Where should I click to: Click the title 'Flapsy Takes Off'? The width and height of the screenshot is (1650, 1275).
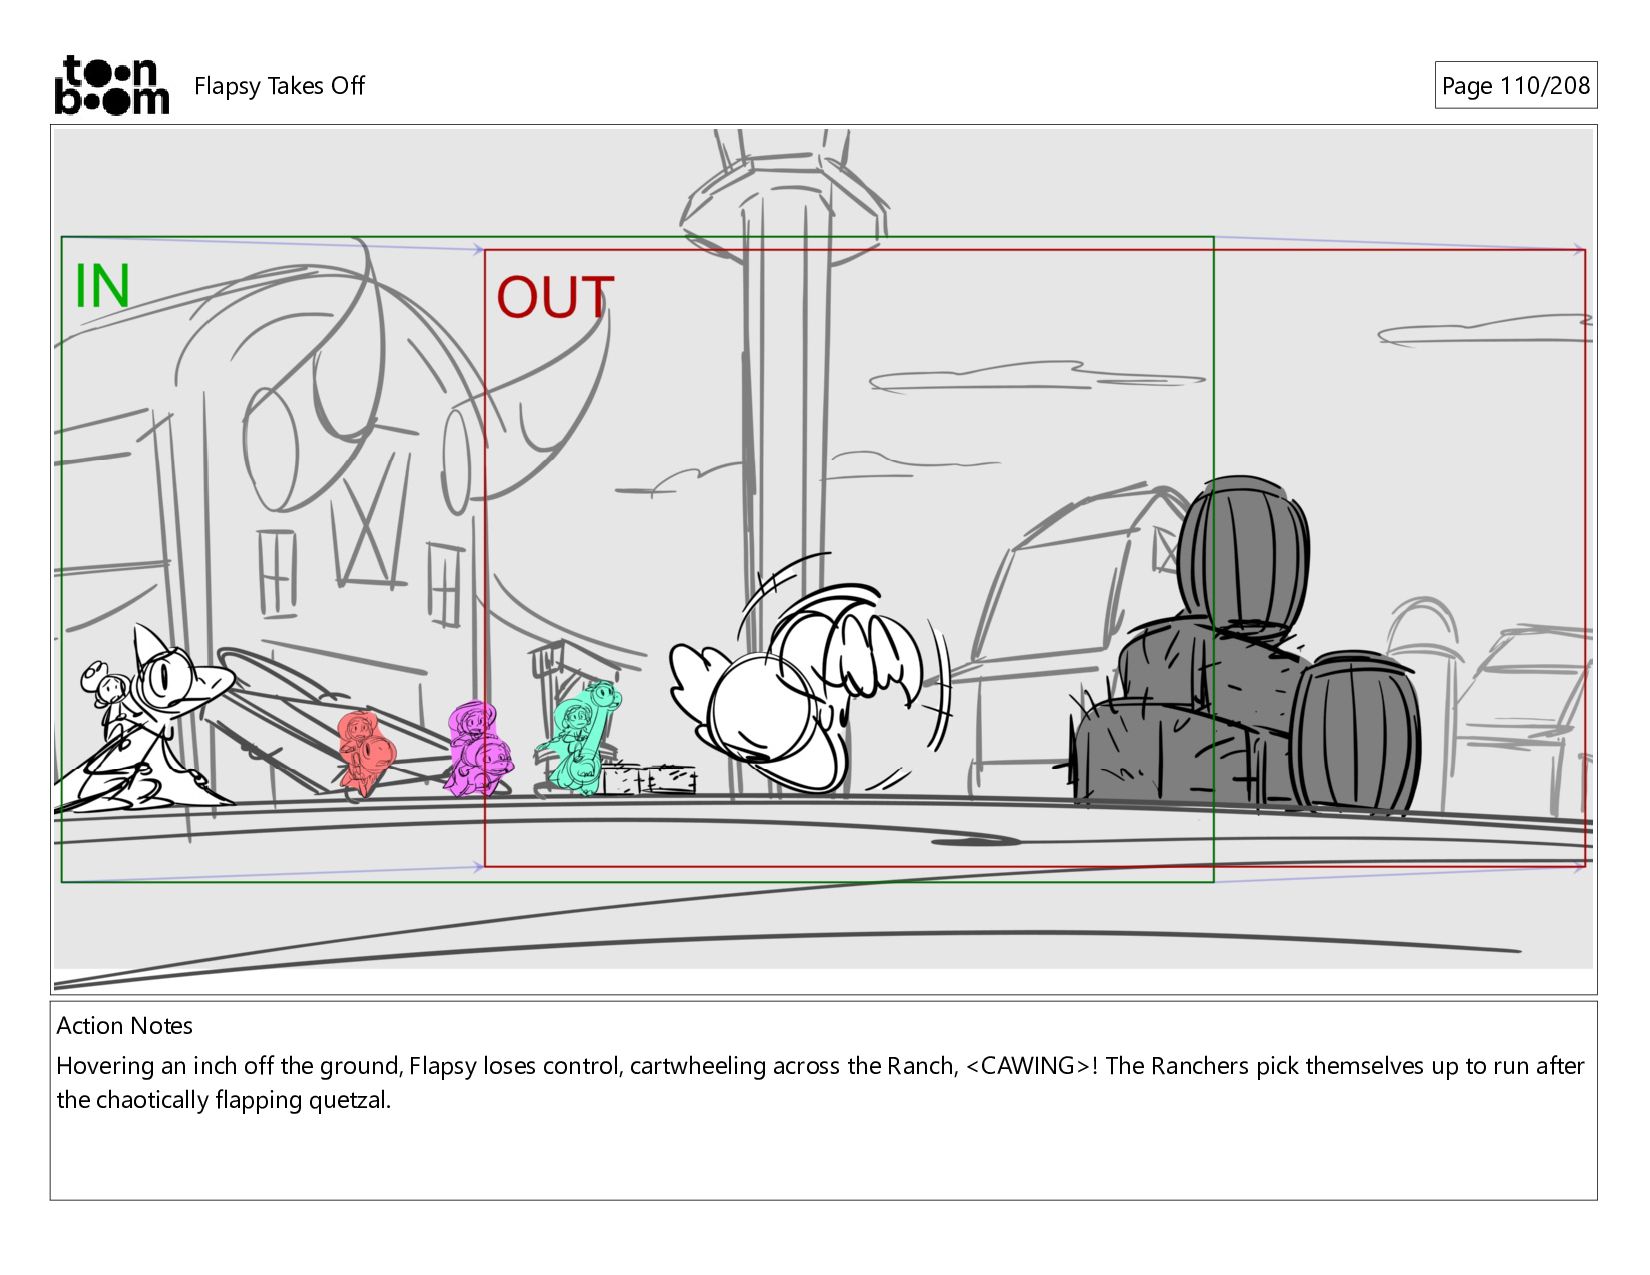pos(279,86)
